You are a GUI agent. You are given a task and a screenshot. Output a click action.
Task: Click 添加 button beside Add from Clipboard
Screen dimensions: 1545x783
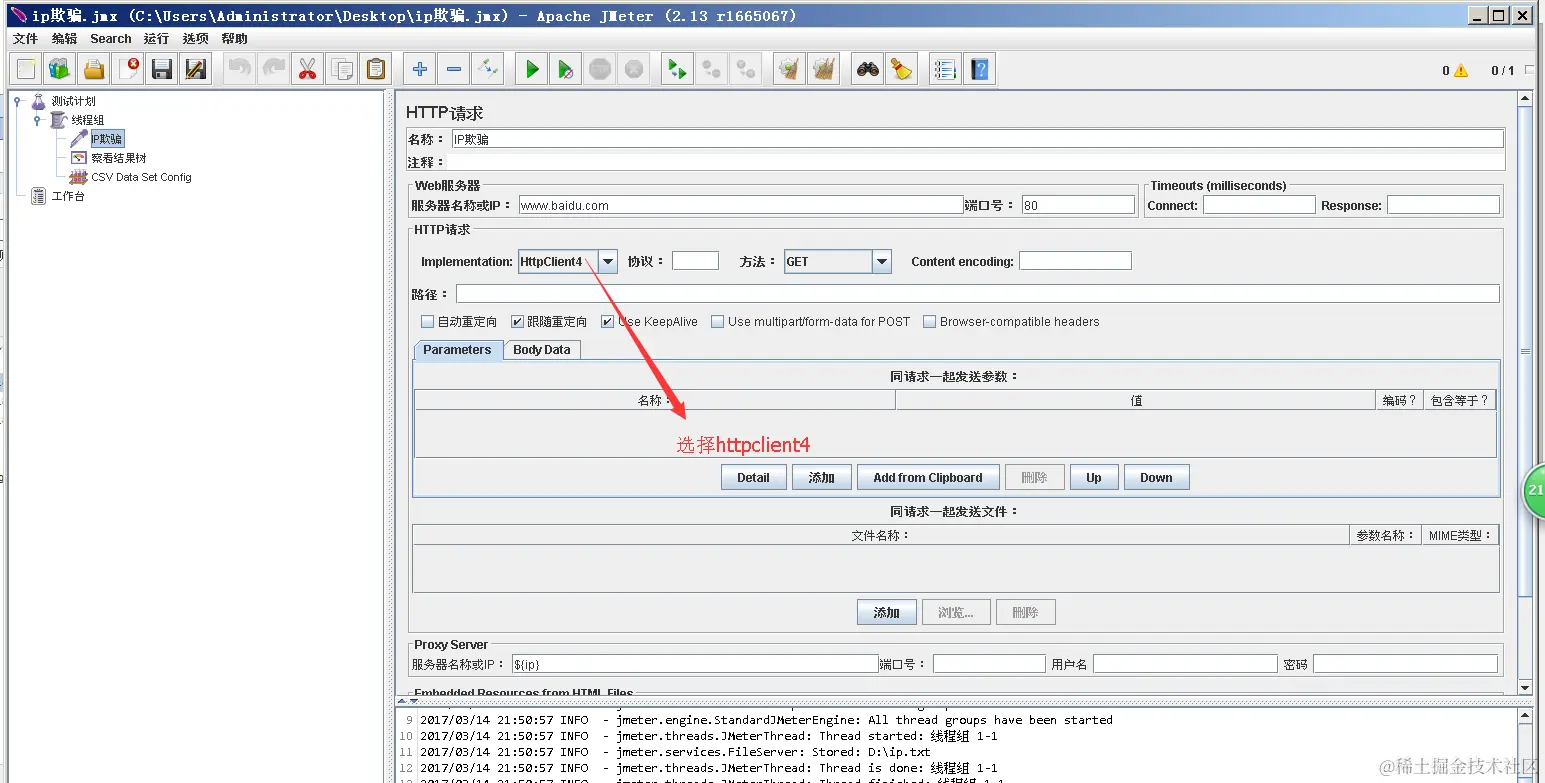coord(822,477)
